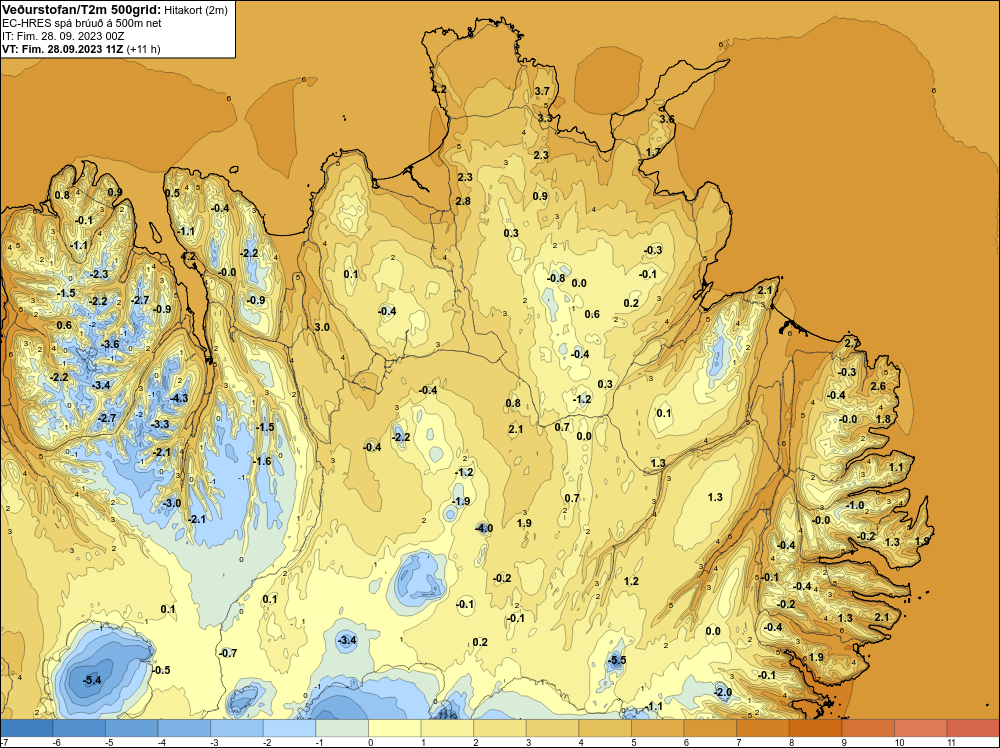
Task: Select the '-0.7' temperature value
Action: [228, 653]
